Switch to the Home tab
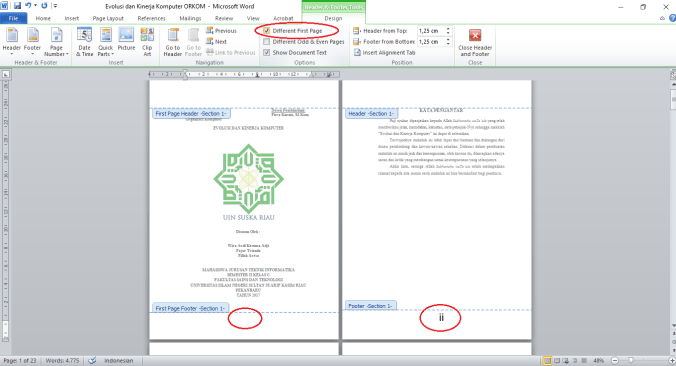Image resolution: width=676 pixels, height=366 pixels. point(43,18)
